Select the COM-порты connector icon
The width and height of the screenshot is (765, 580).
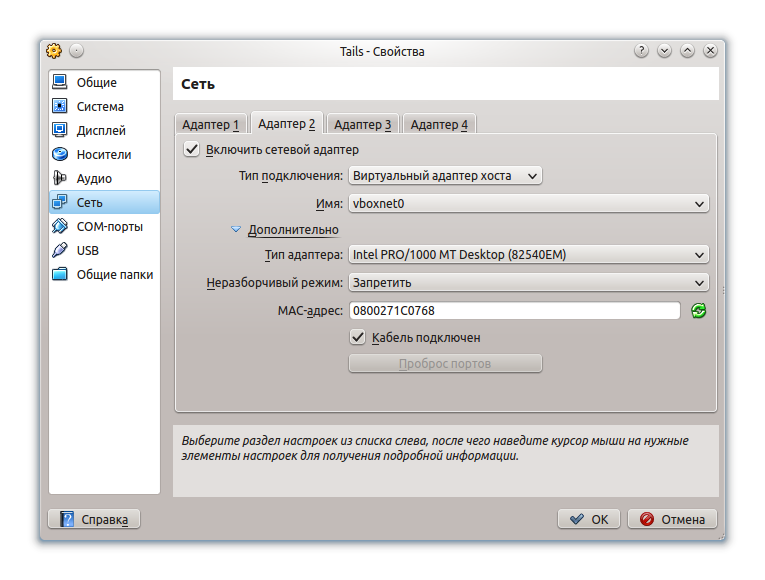[60, 226]
